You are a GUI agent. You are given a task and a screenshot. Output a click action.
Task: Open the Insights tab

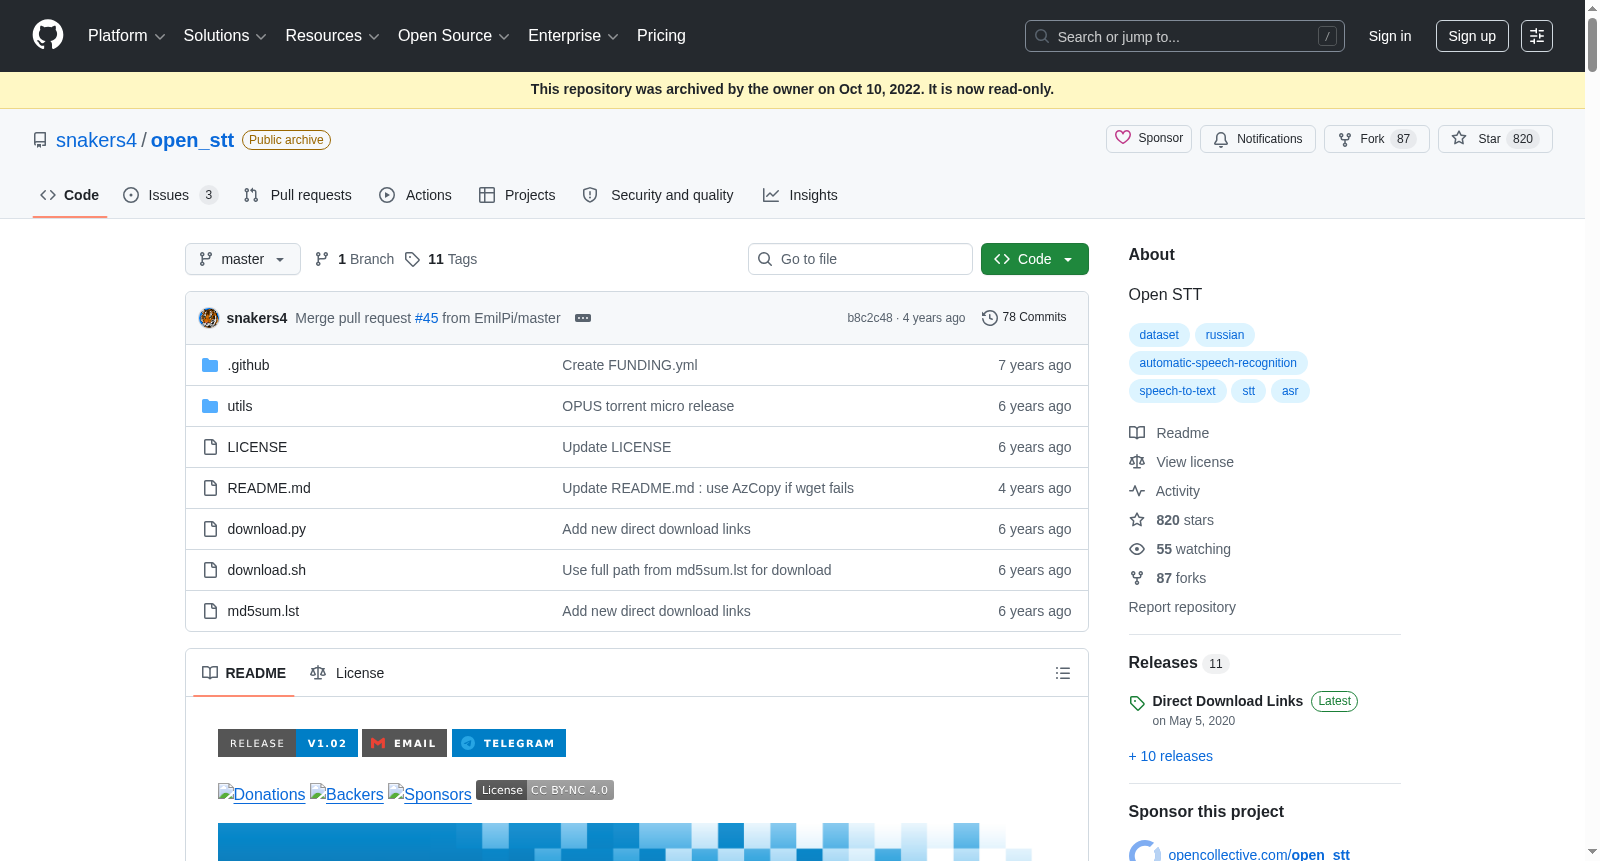coord(800,195)
